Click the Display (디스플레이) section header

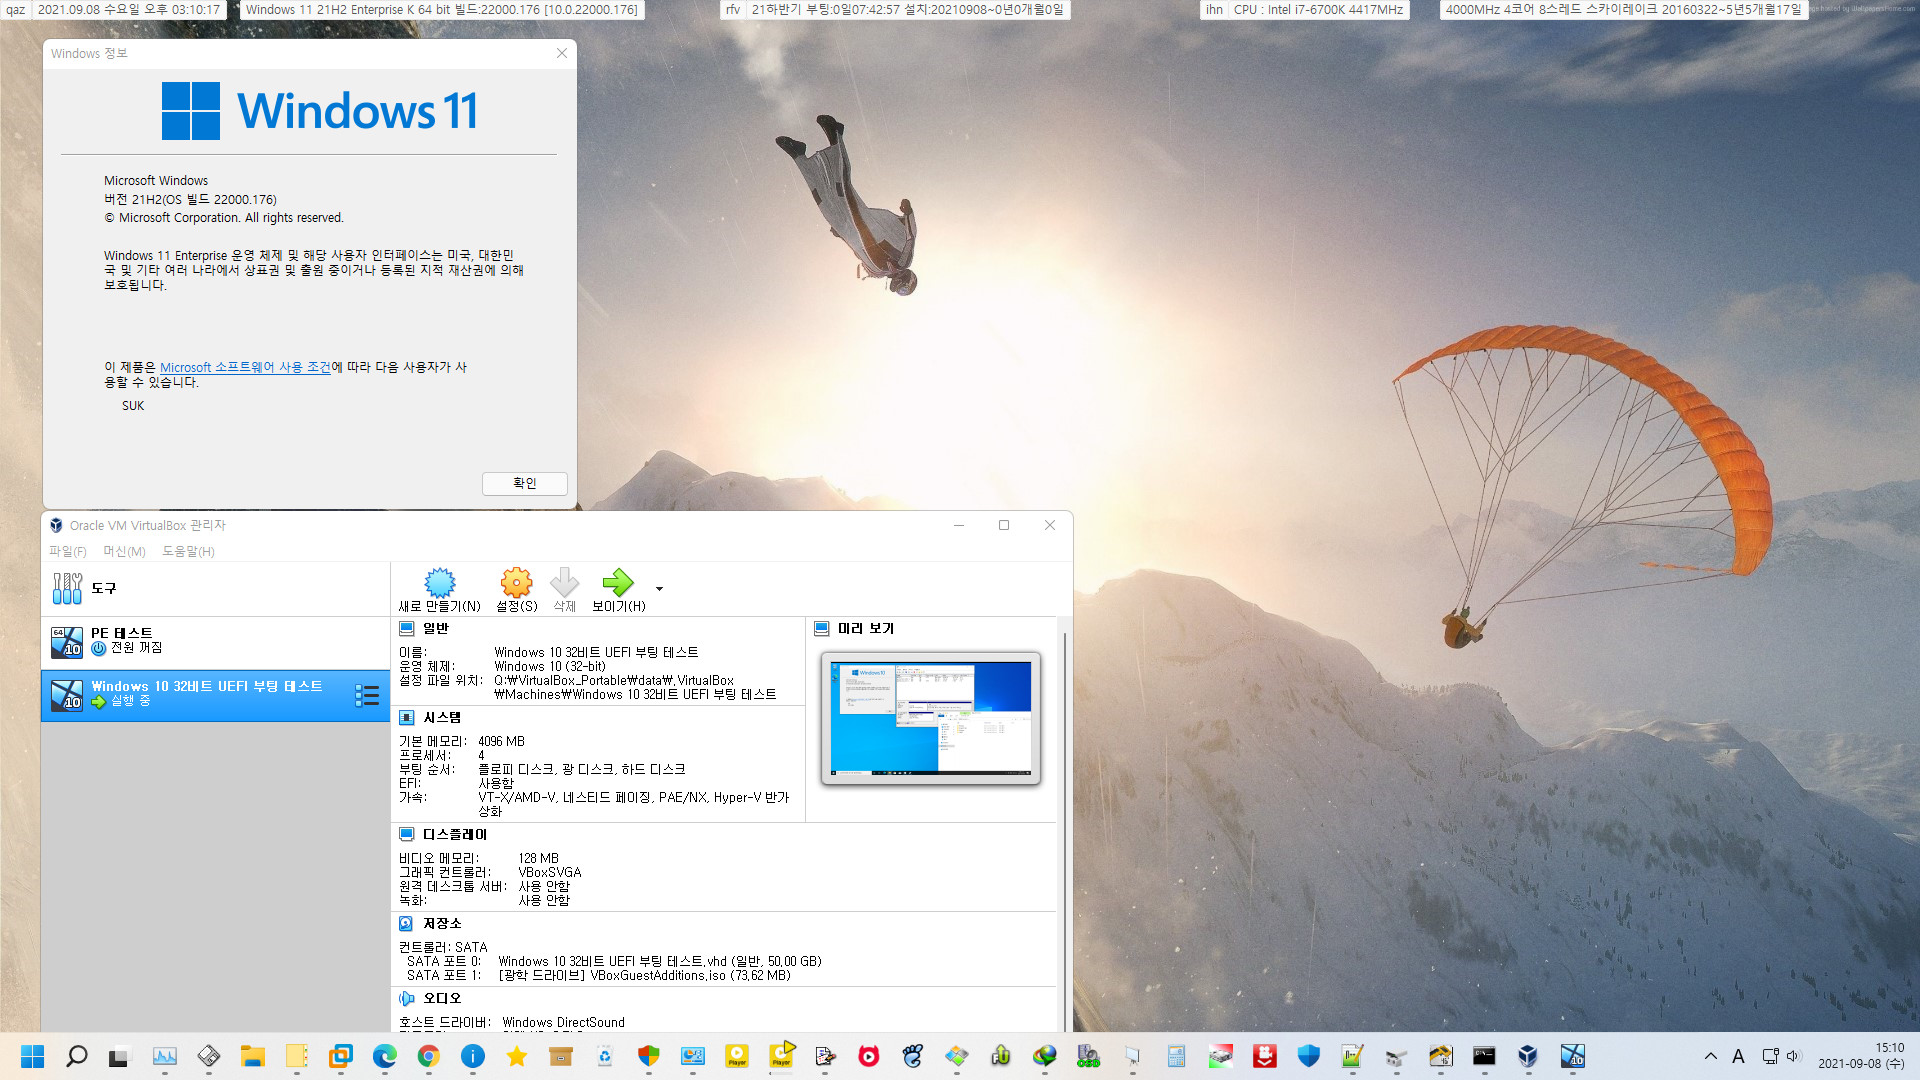click(x=455, y=834)
